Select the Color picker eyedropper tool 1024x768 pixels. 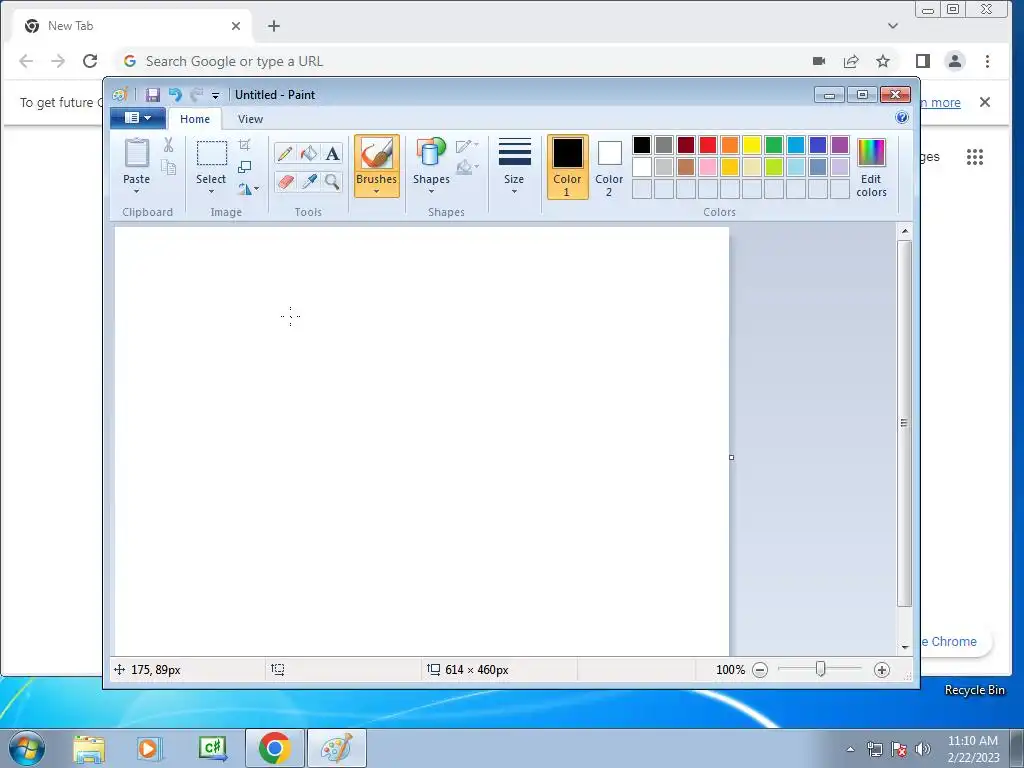(309, 181)
